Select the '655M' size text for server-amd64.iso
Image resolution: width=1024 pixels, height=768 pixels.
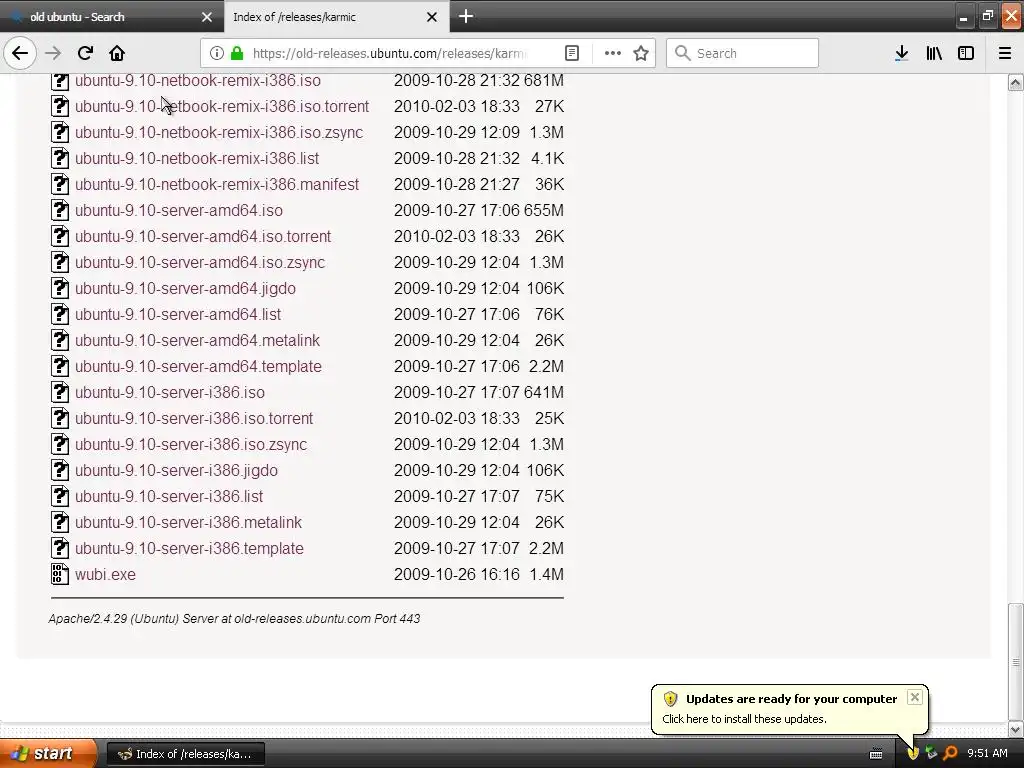(x=543, y=210)
